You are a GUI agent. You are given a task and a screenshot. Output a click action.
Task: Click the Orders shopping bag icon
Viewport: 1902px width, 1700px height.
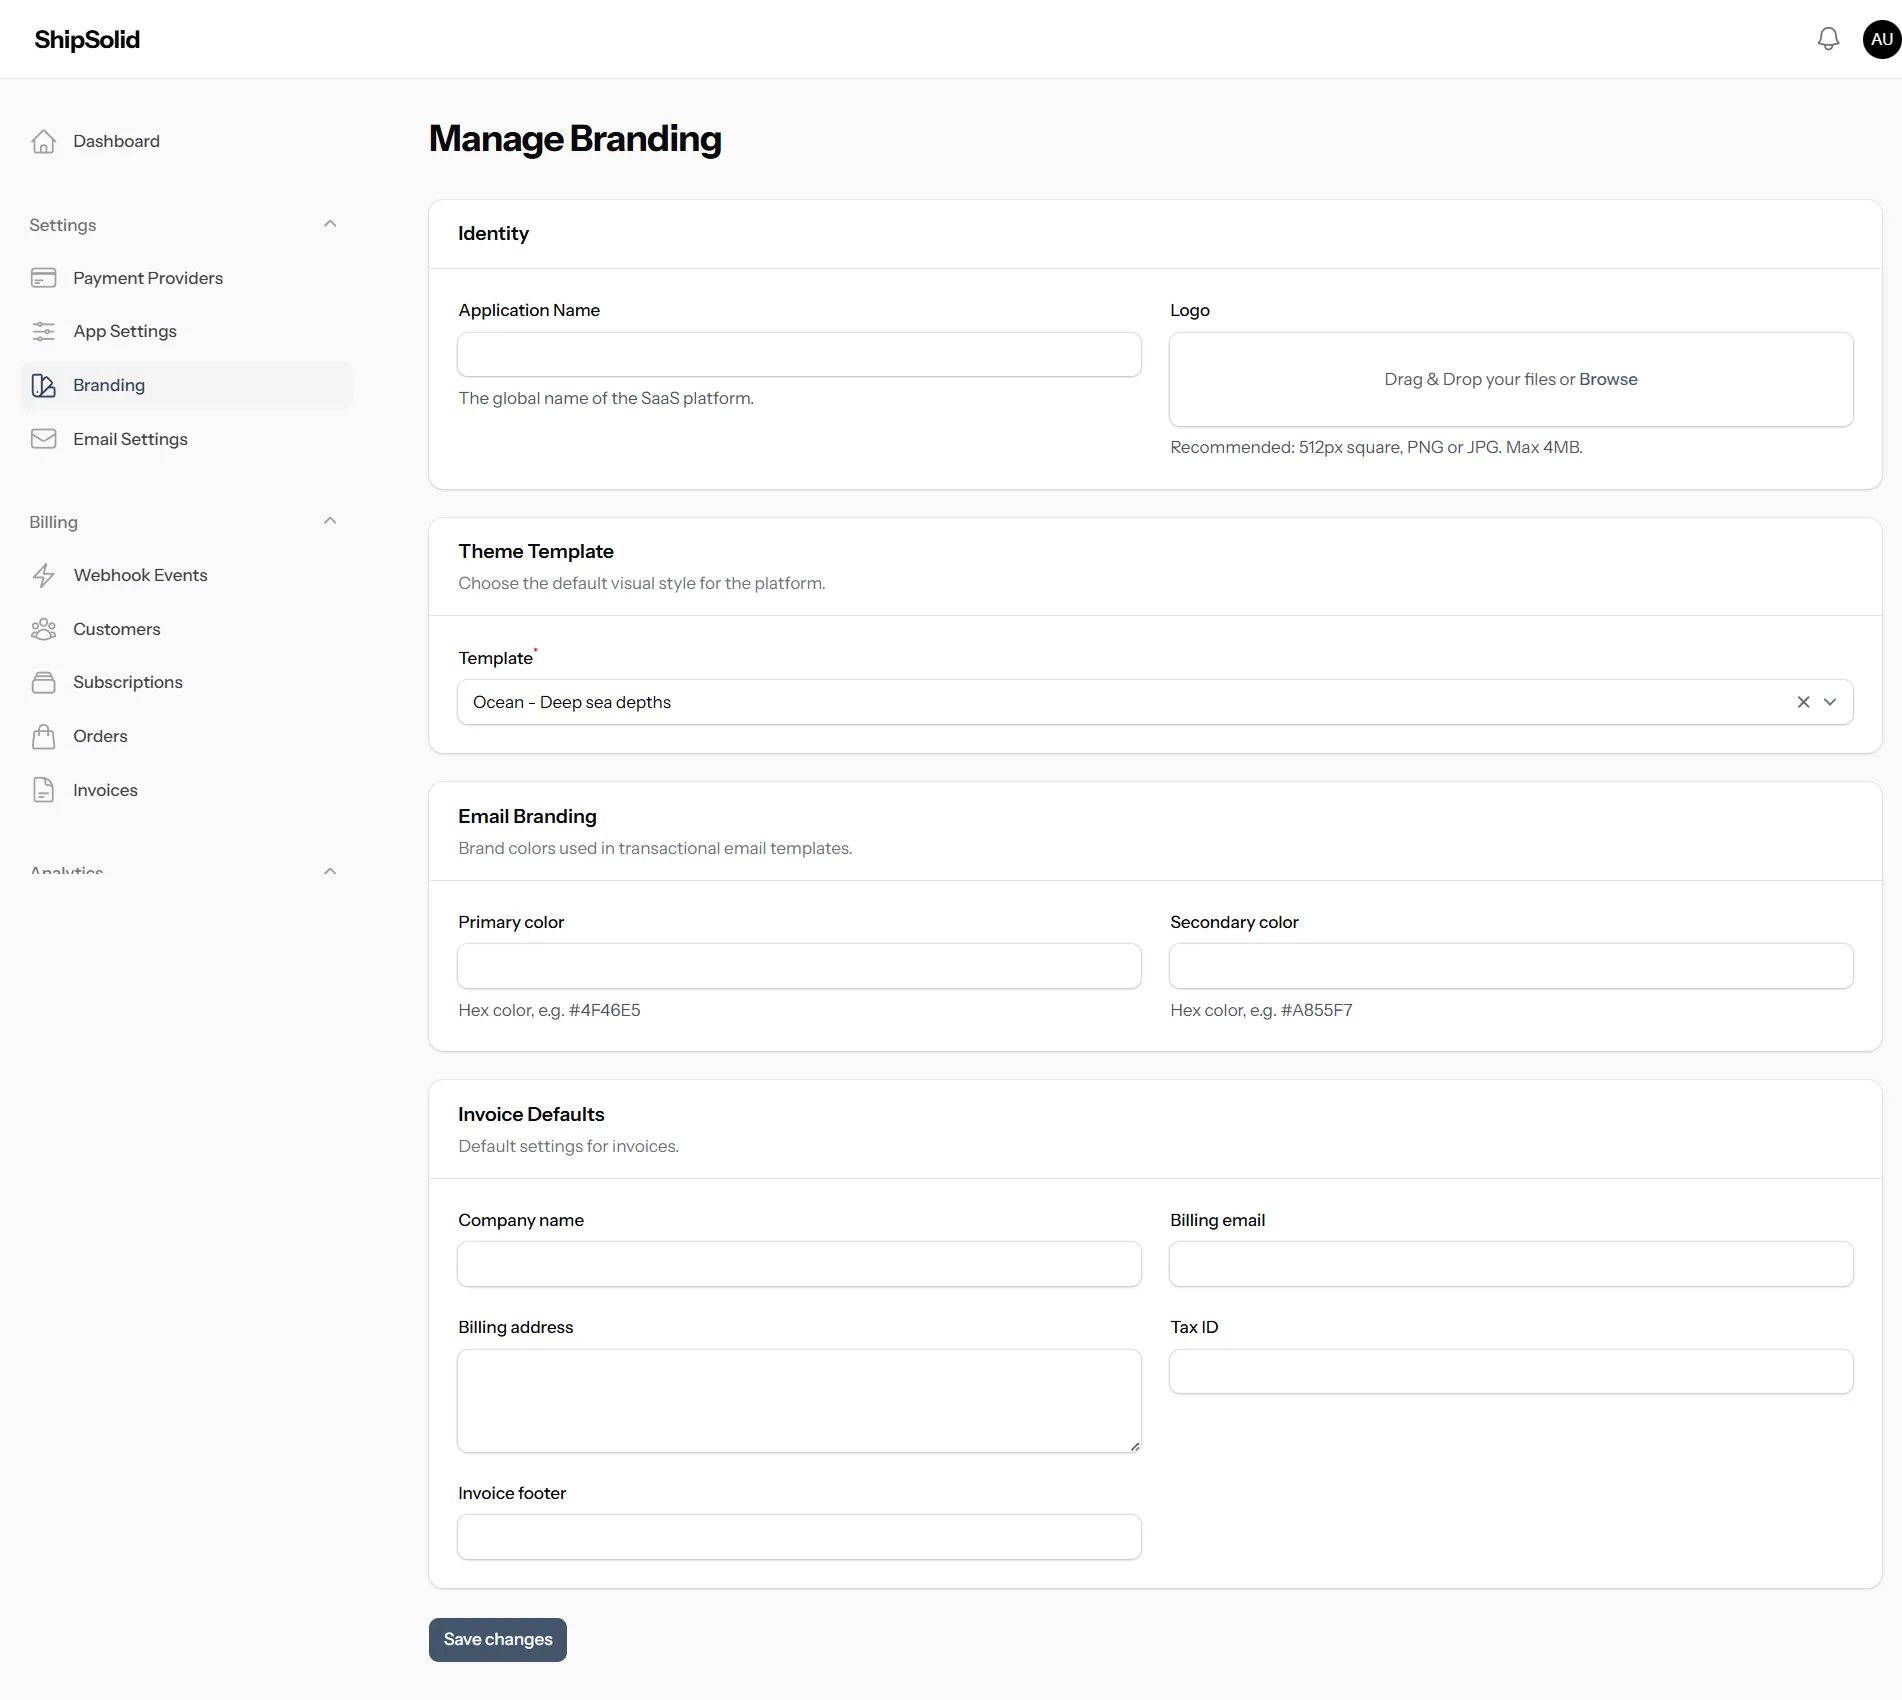[x=43, y=736]
